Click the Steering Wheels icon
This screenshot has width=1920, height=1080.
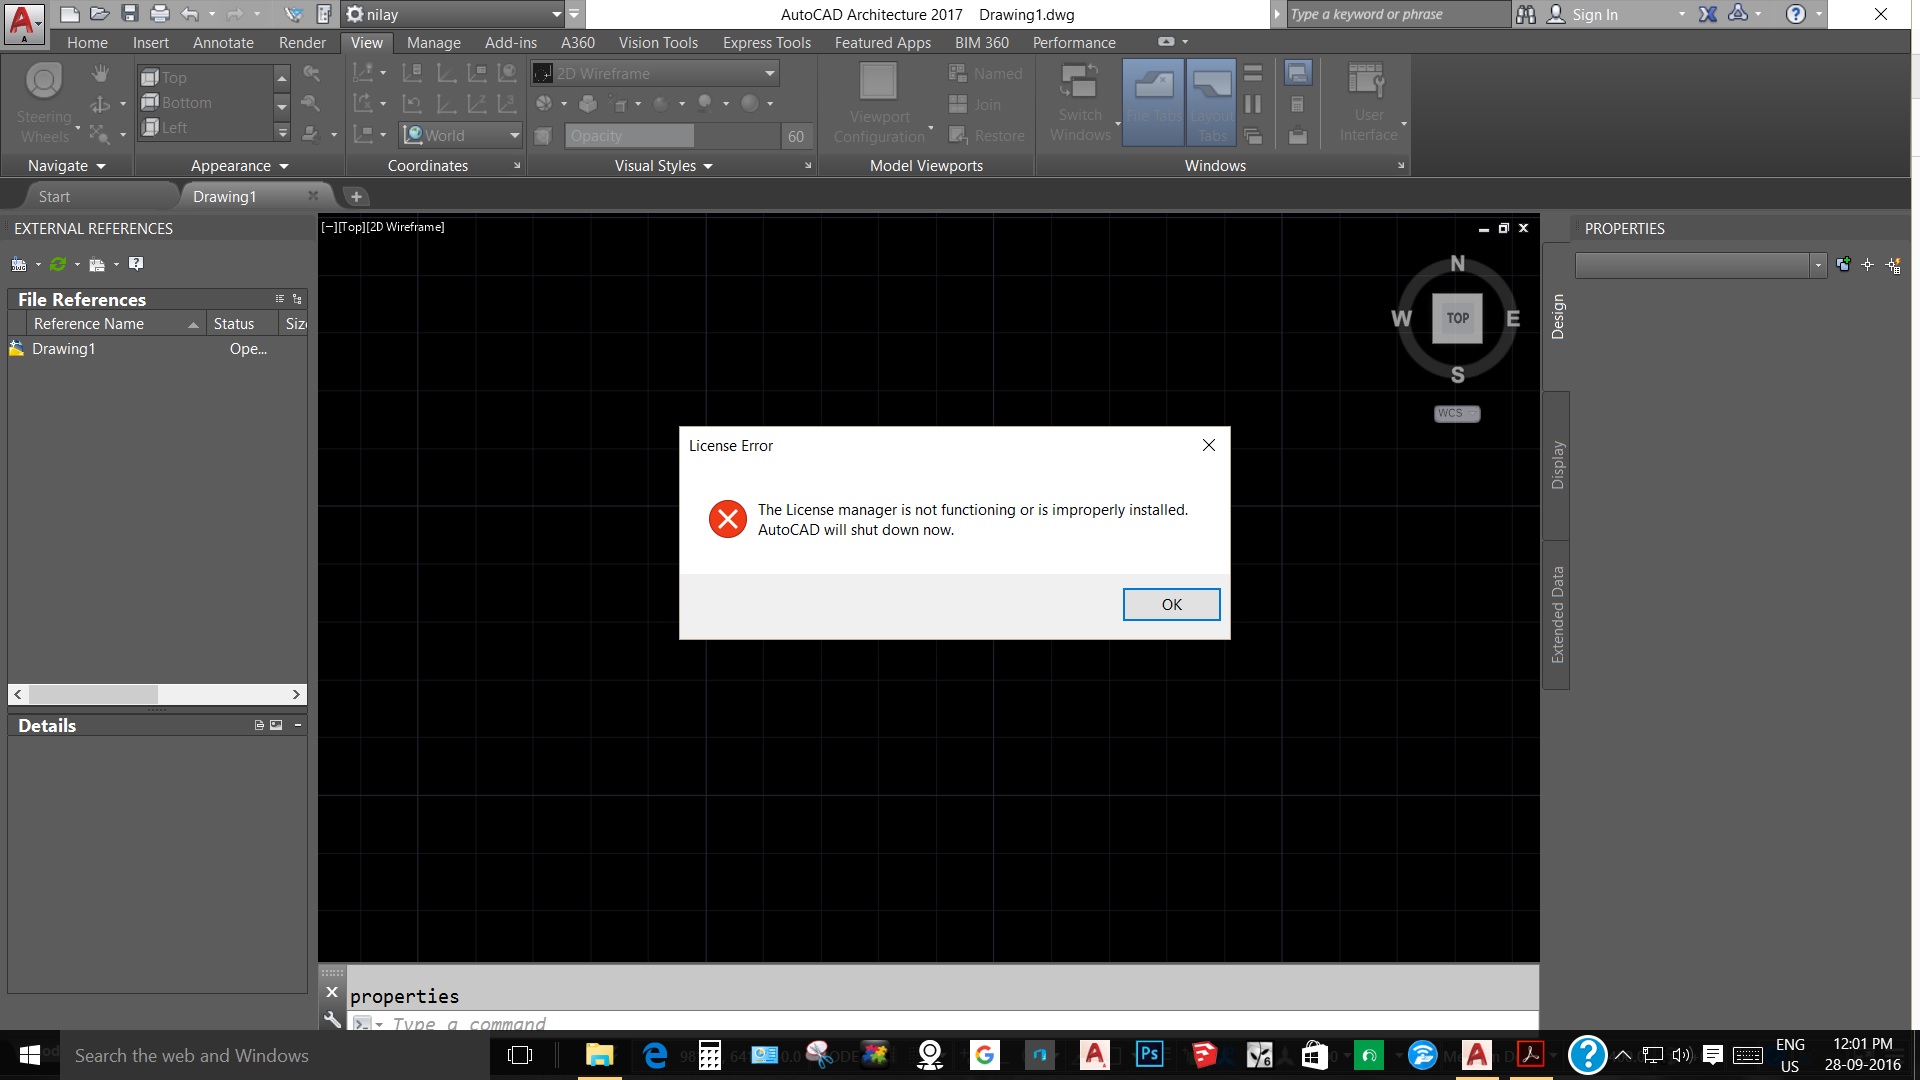pyautogui.click(x=44, y=82)
